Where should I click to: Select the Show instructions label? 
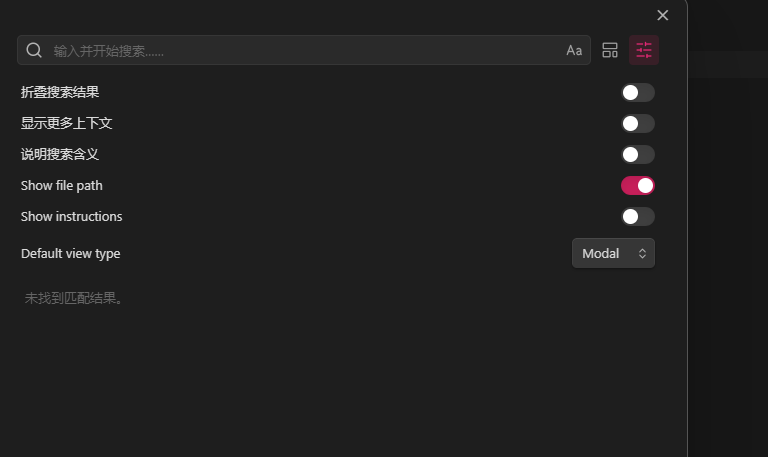point(72,216)
